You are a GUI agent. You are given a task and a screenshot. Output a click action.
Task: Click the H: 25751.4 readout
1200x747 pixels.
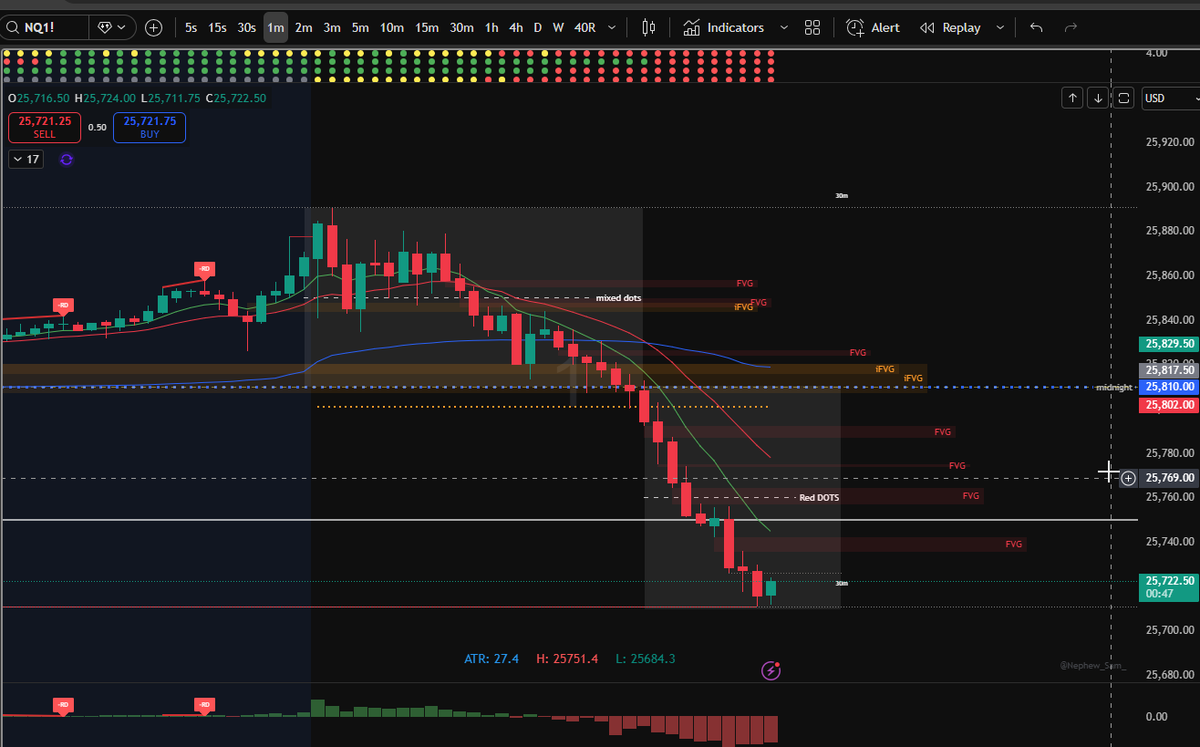pyautogui.click(x=566, y=659)
